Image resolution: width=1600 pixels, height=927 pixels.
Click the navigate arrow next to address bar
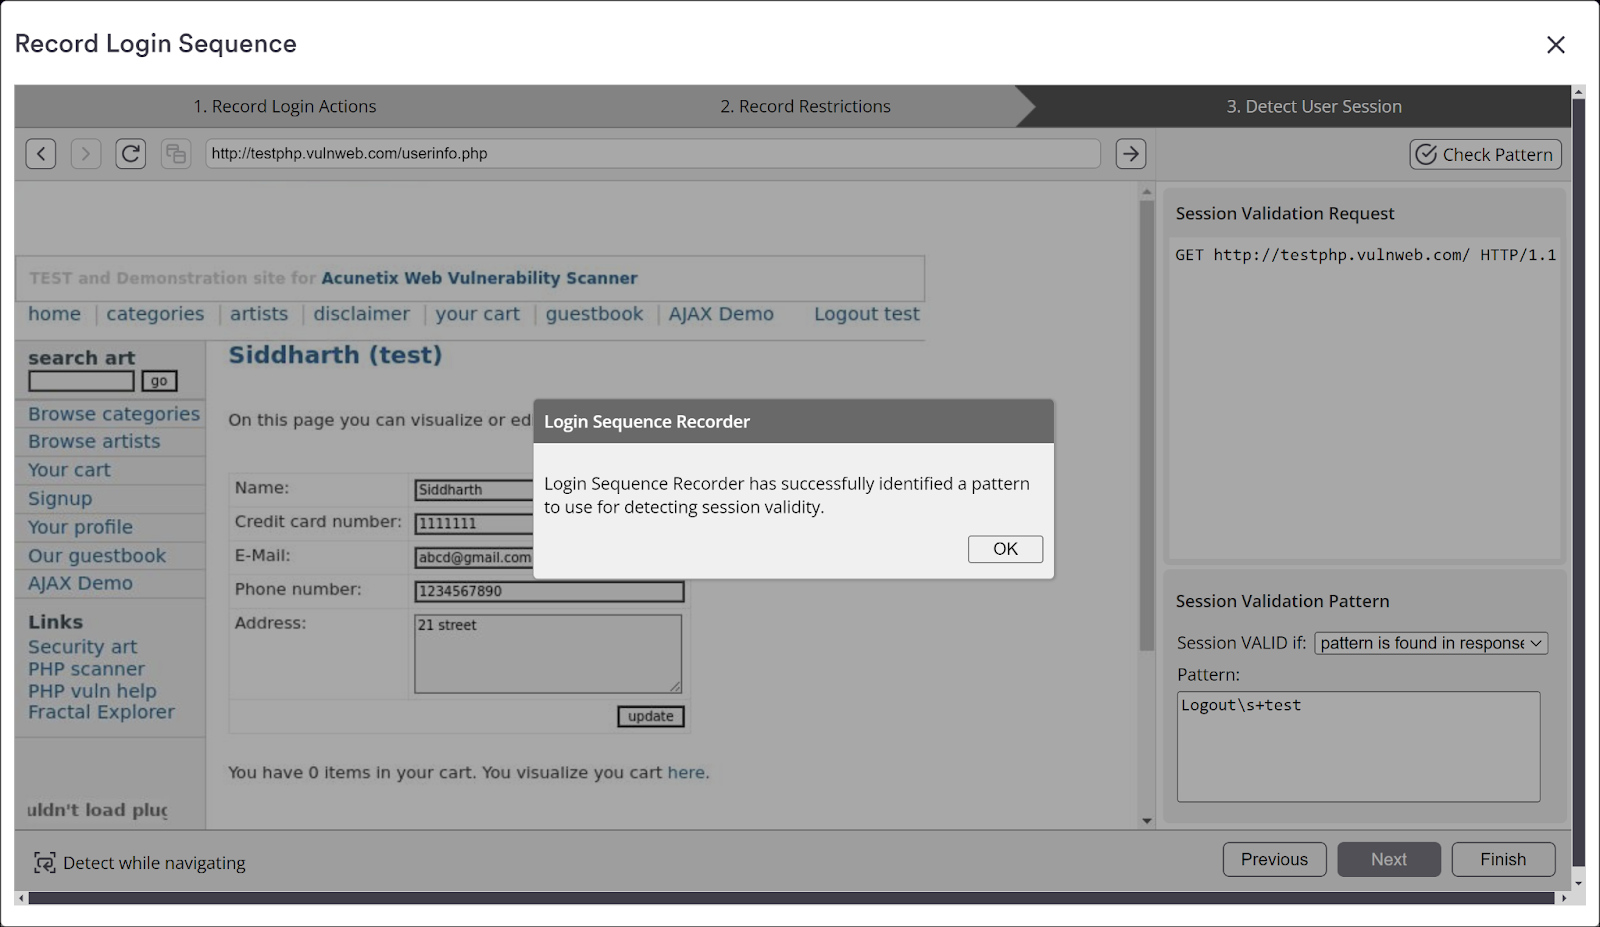pyautogui.click(x=1130, y=153)
